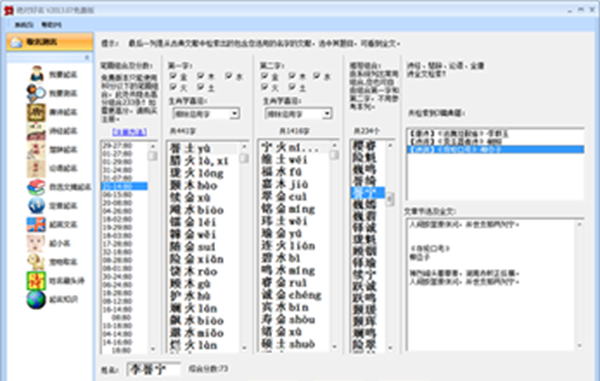Click the second character list scrollbar thumb

pos(334,155)
